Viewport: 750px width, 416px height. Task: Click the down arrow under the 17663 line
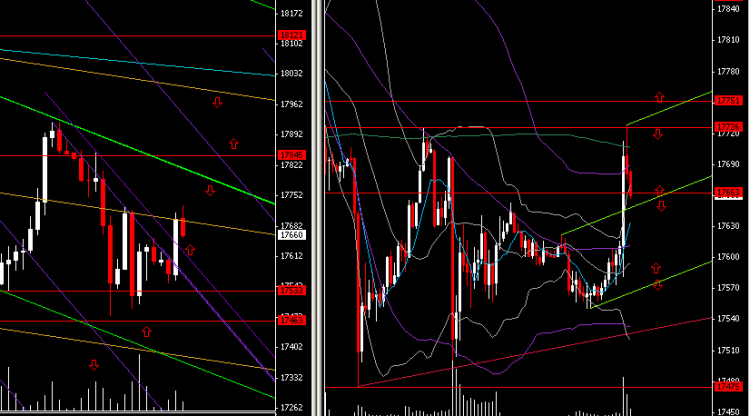662,206
